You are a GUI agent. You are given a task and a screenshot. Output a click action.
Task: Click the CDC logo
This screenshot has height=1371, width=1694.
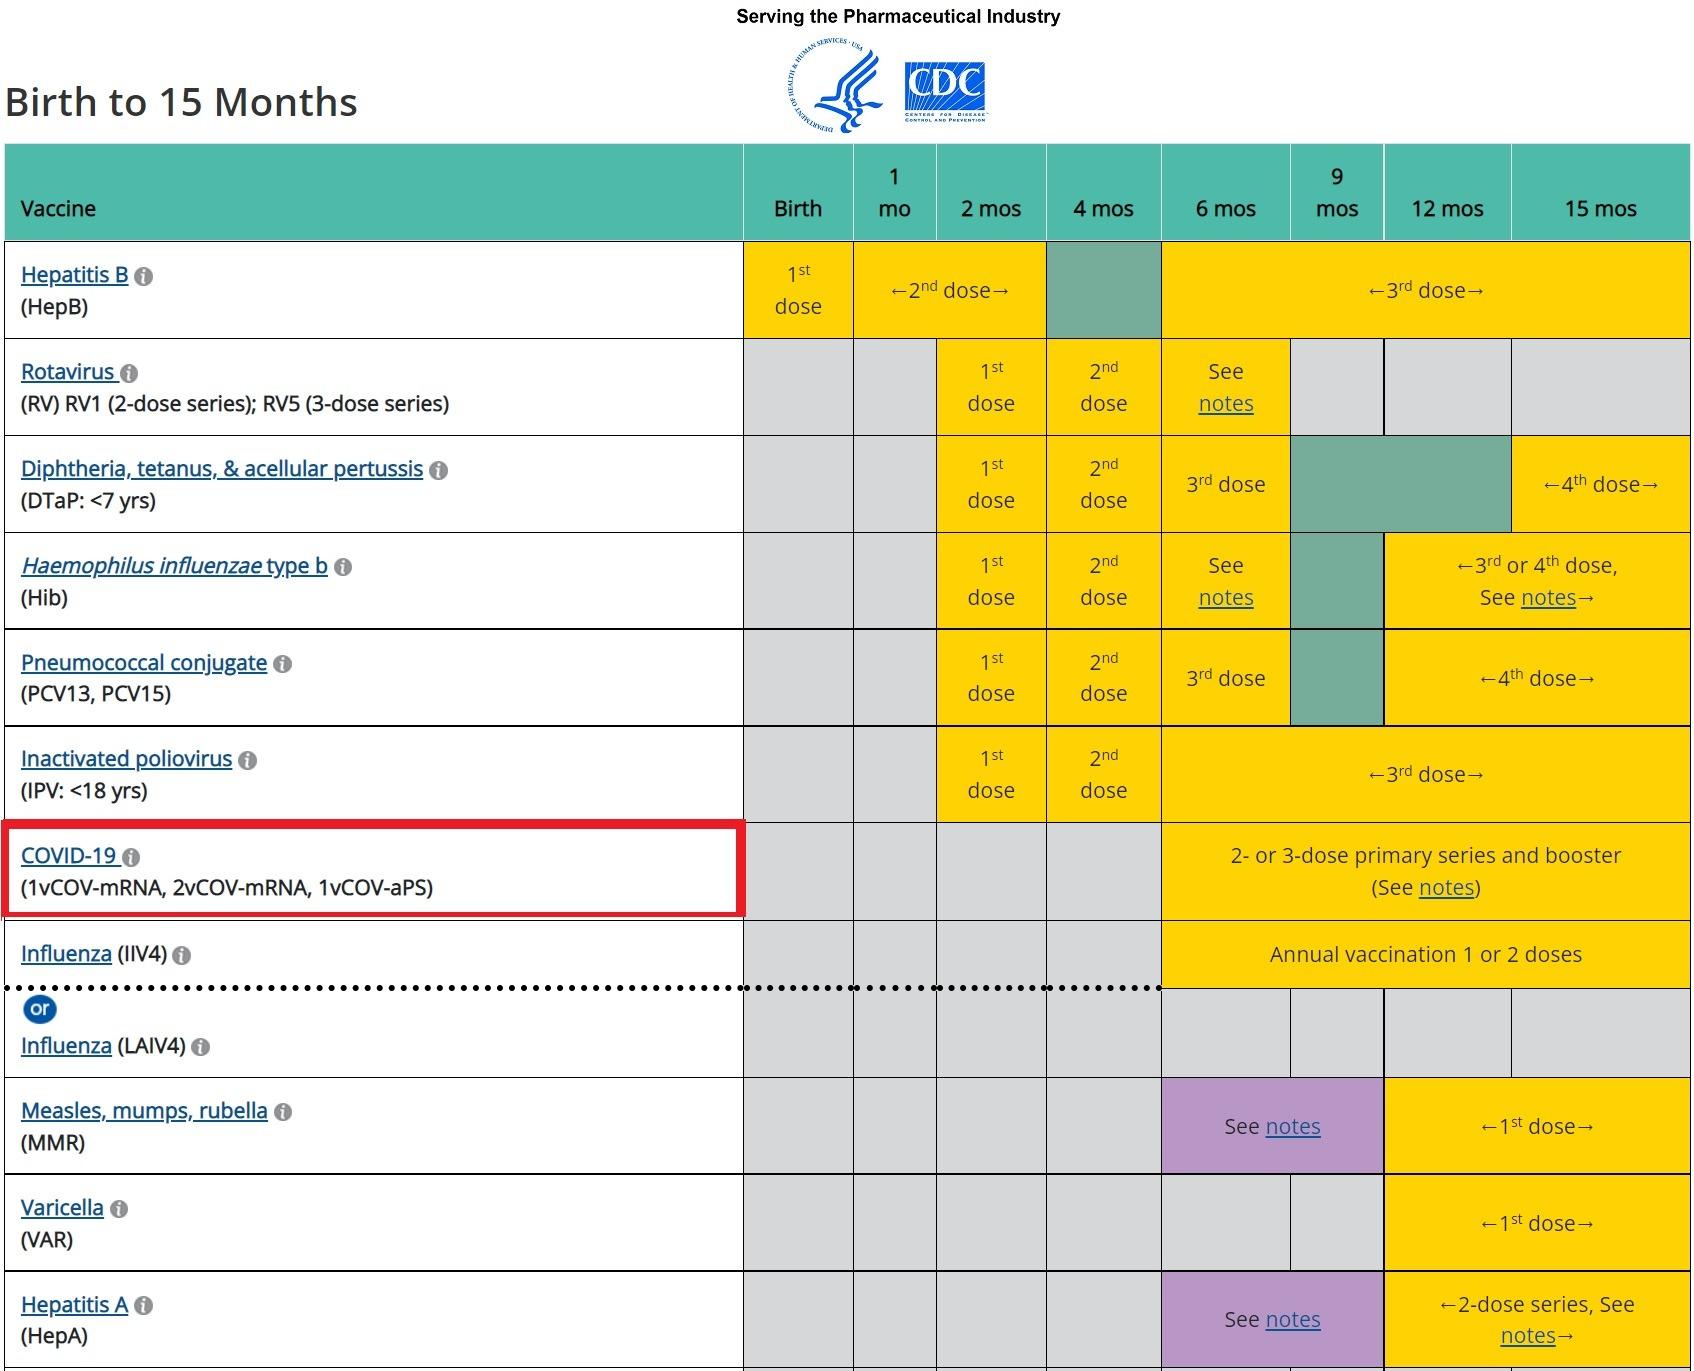pyautogui.click(x=945, y=92)
